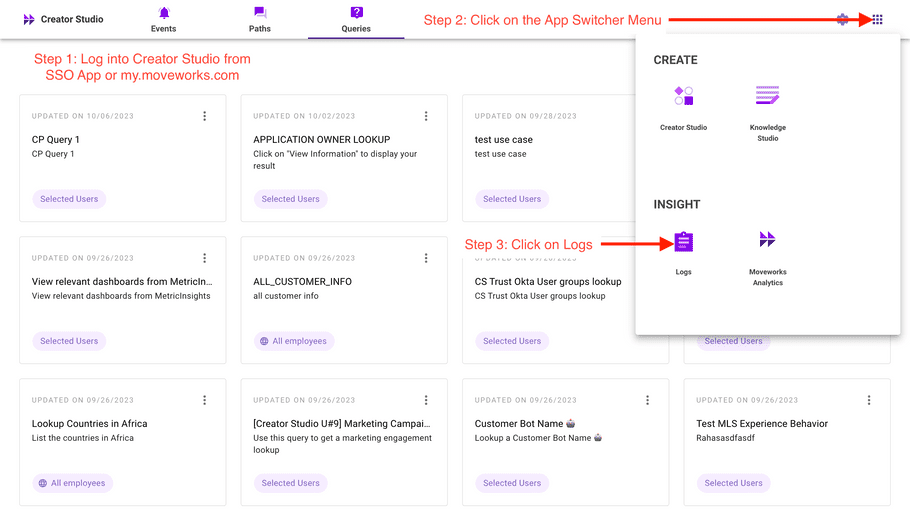Screen dimensions: 910x518
Task: Click Selected Users chip on test use case
Action: (511, 199)
